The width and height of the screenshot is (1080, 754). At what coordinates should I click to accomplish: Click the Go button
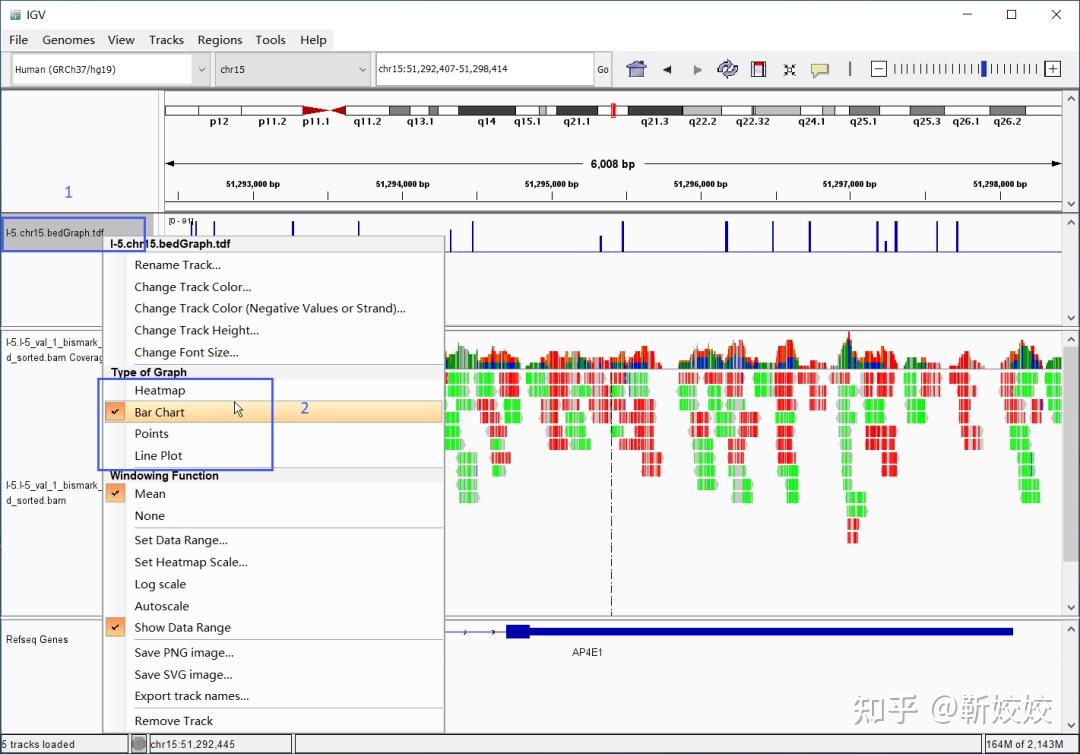(603, 70)
